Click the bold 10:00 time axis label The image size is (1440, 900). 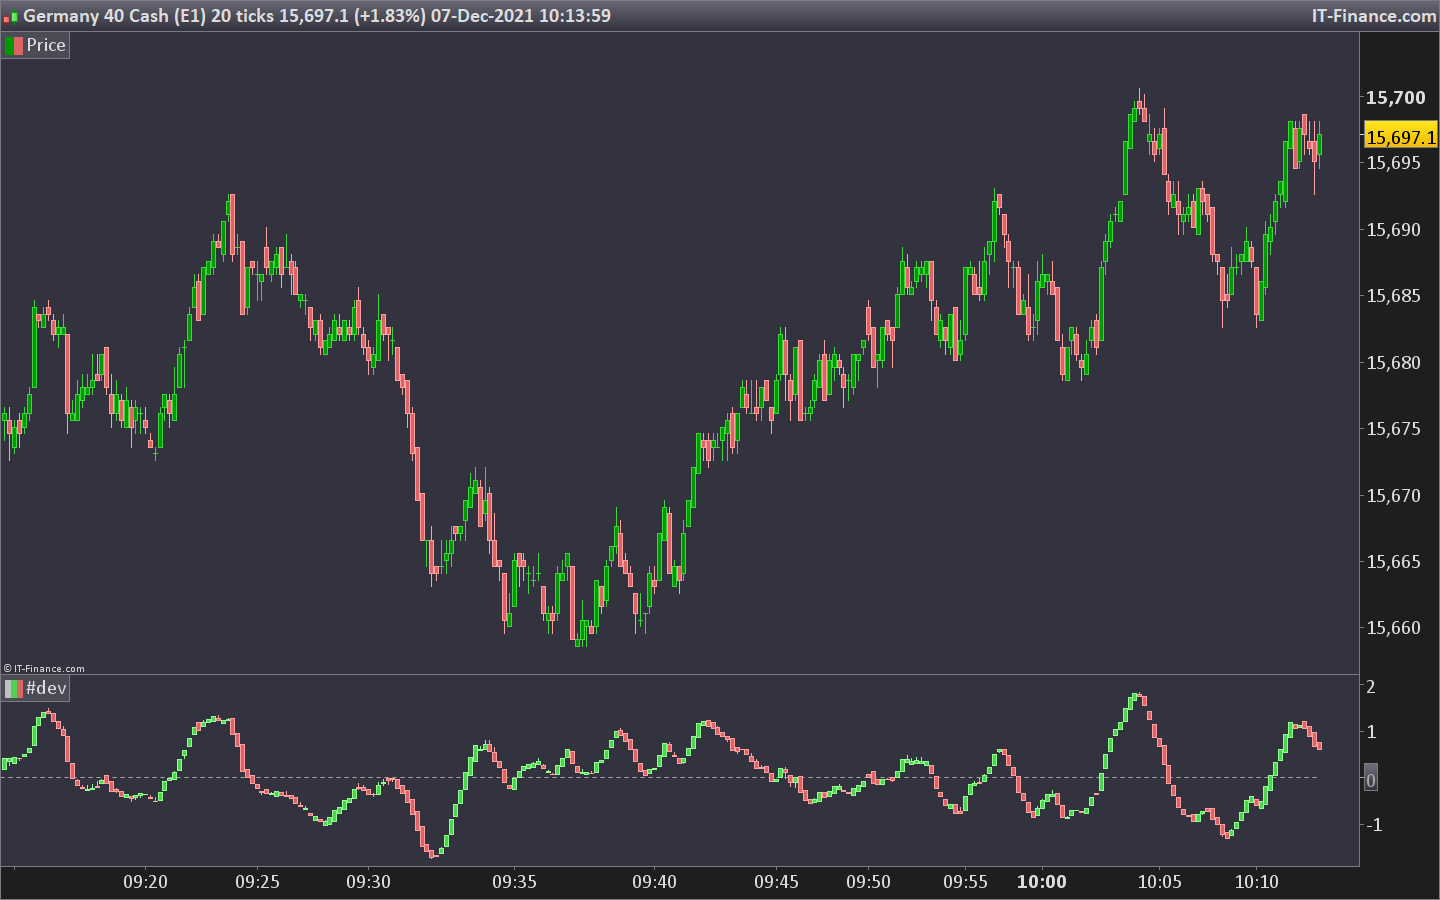click(1042, 882)
